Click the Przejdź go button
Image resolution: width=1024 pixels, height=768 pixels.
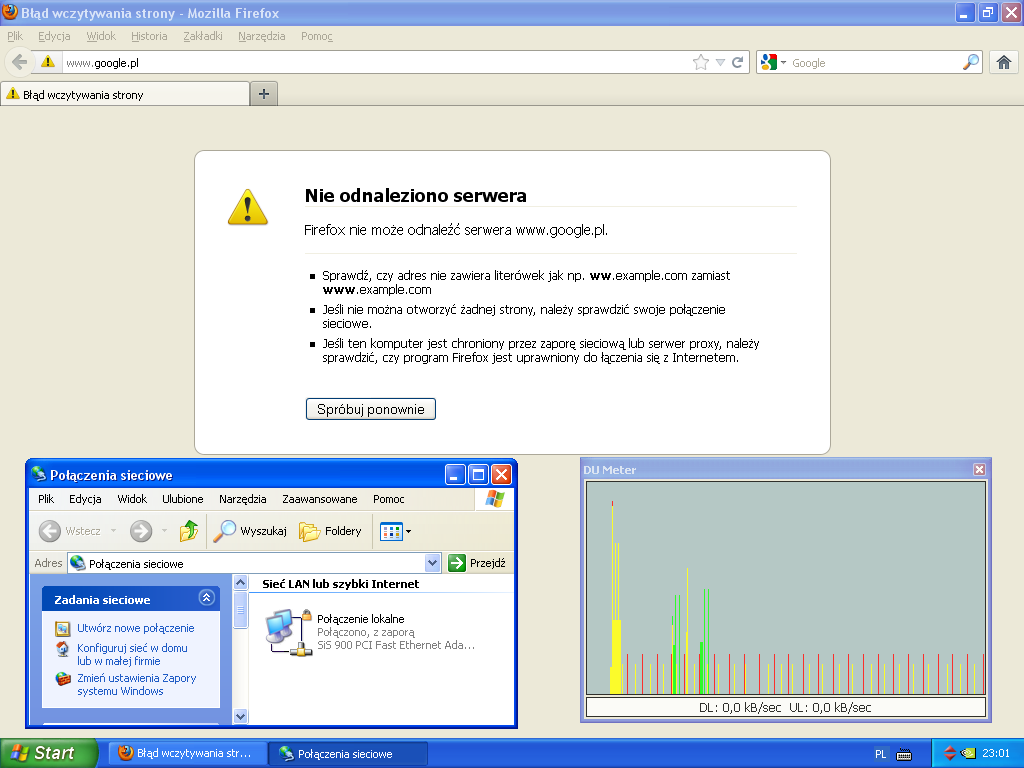pos(477,563)
